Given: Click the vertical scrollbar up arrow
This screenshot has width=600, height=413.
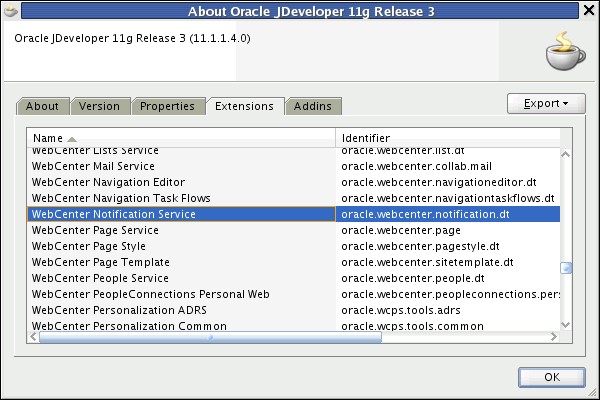Looking at the screenshot, I should (566, 154).
